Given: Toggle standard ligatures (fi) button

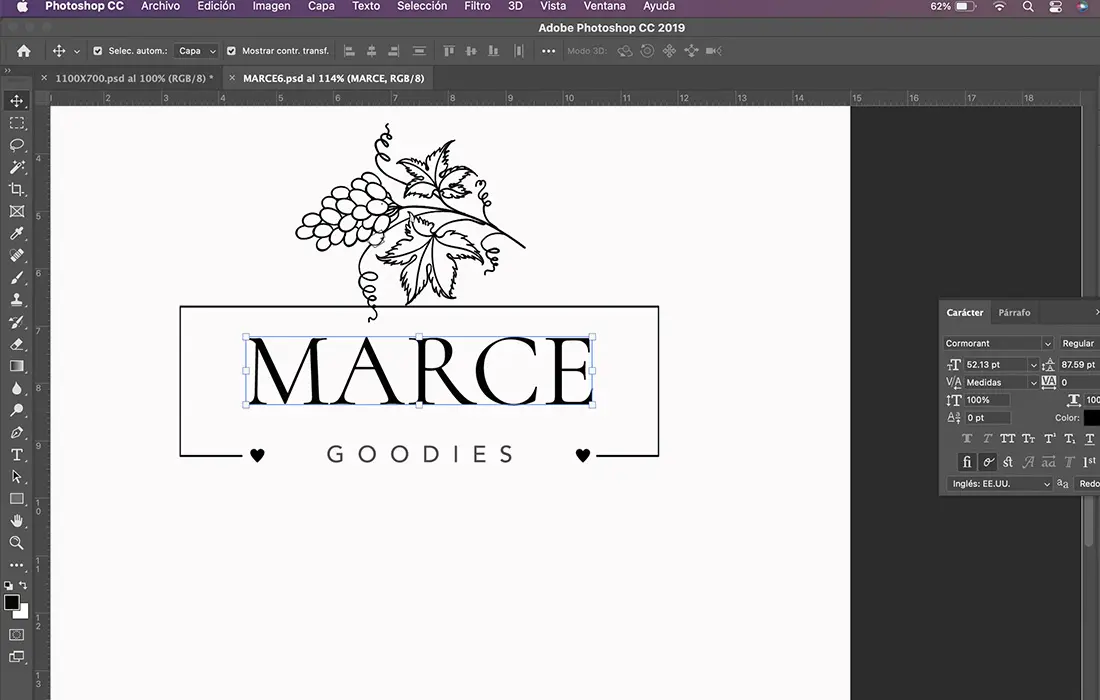Looking at the screenshot, I should tap(967, 462).
